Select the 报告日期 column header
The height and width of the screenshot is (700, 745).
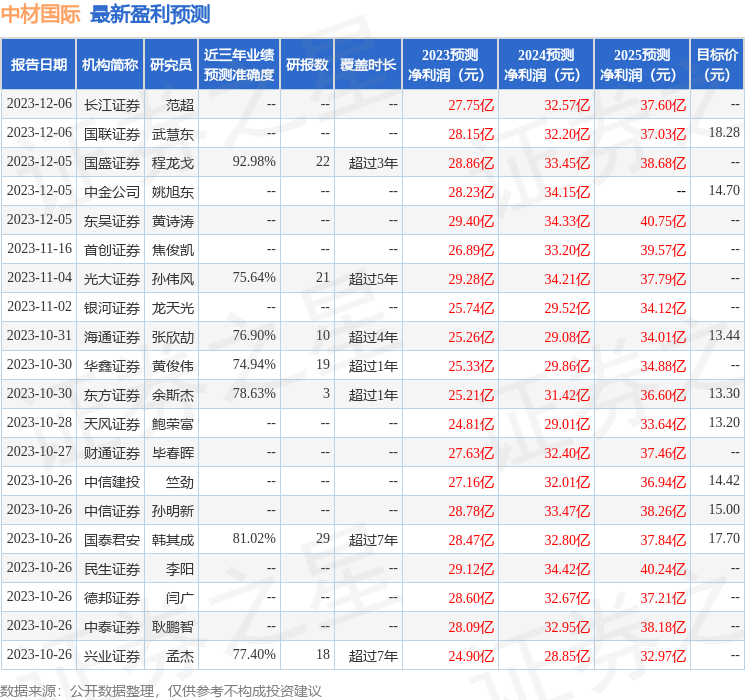(x=38, y=65)
